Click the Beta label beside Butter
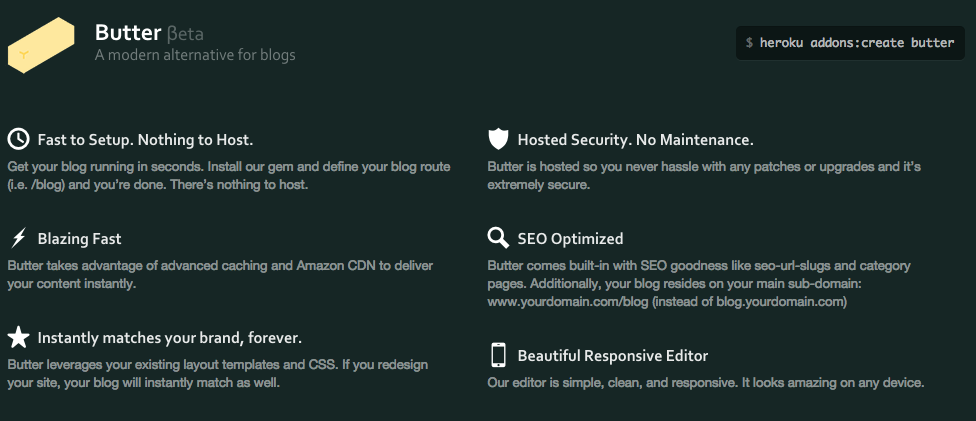The height and width of the screenshot is (421, 976). [185, 34]
